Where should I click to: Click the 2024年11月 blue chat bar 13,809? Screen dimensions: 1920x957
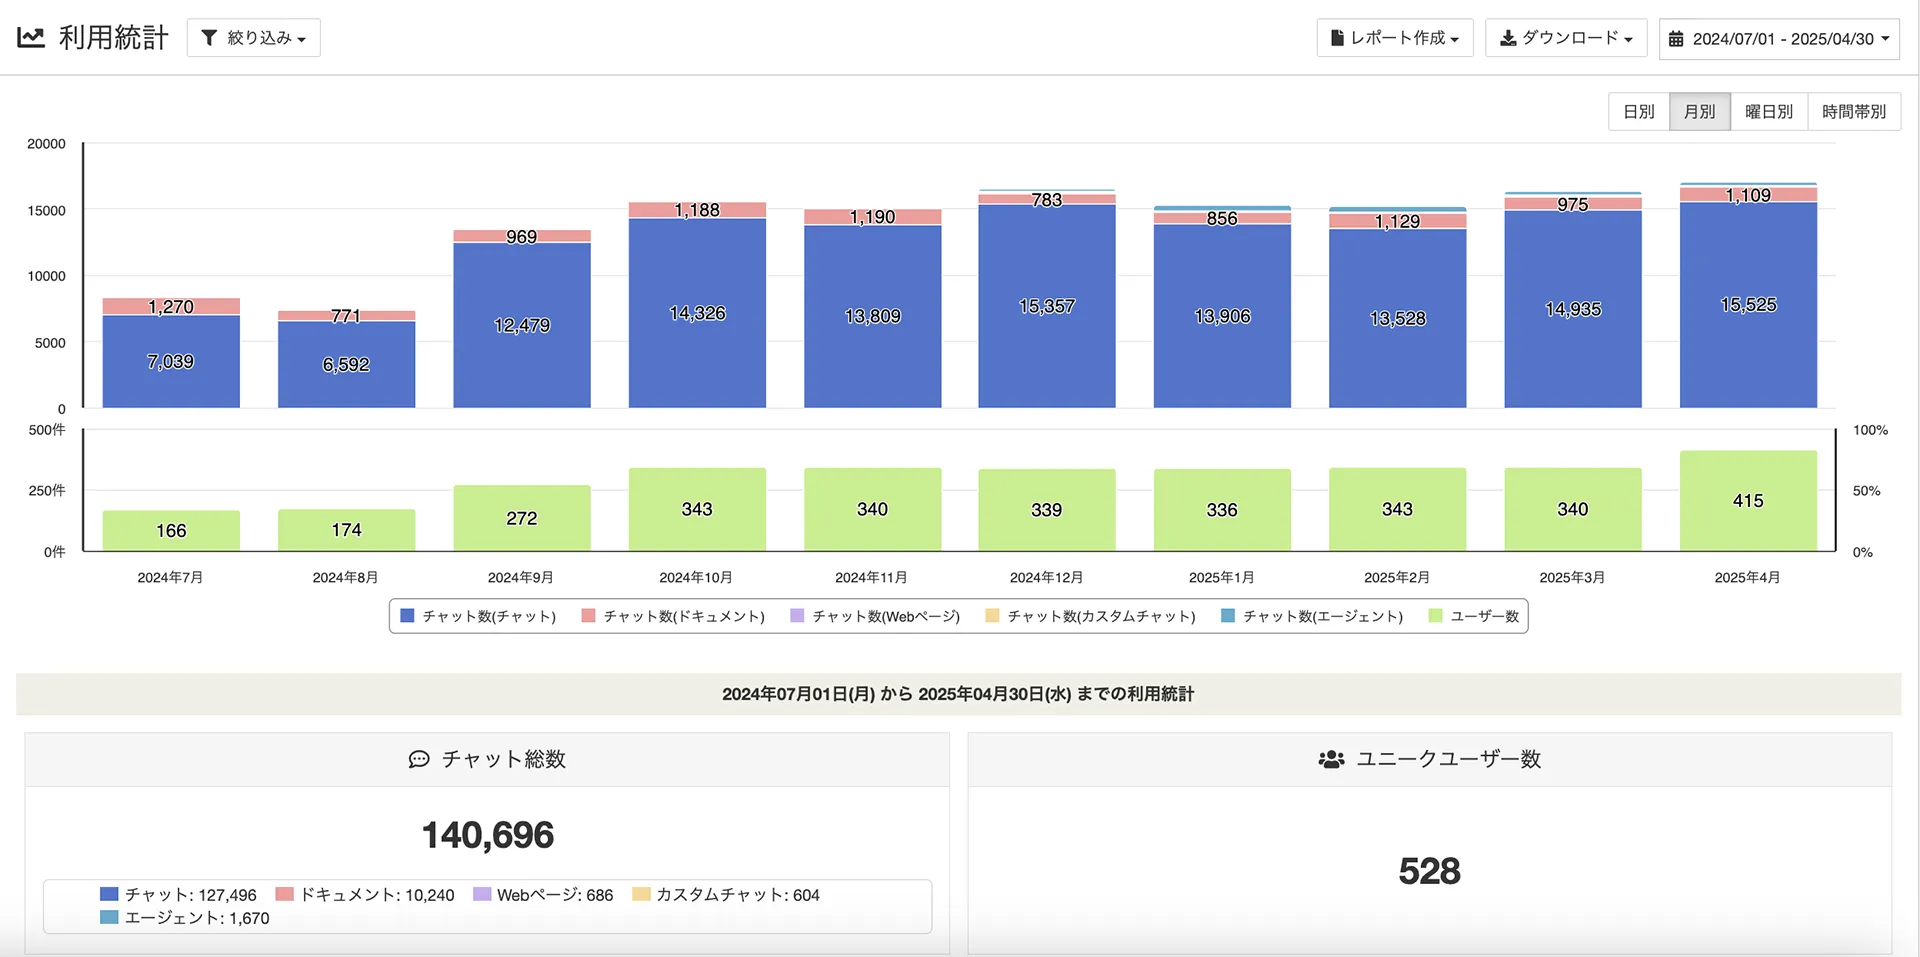(873, 316)
